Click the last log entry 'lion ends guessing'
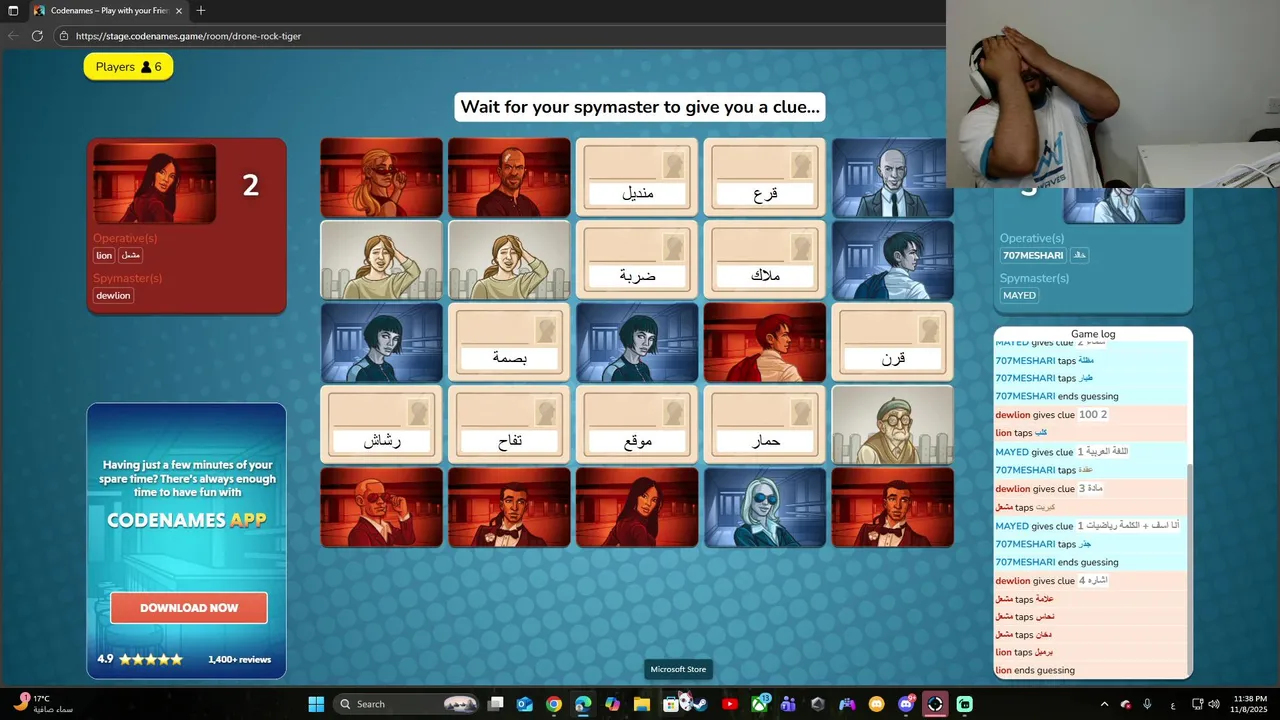The height and width of the screenshot is (720, 1280). coord(1090,670)
